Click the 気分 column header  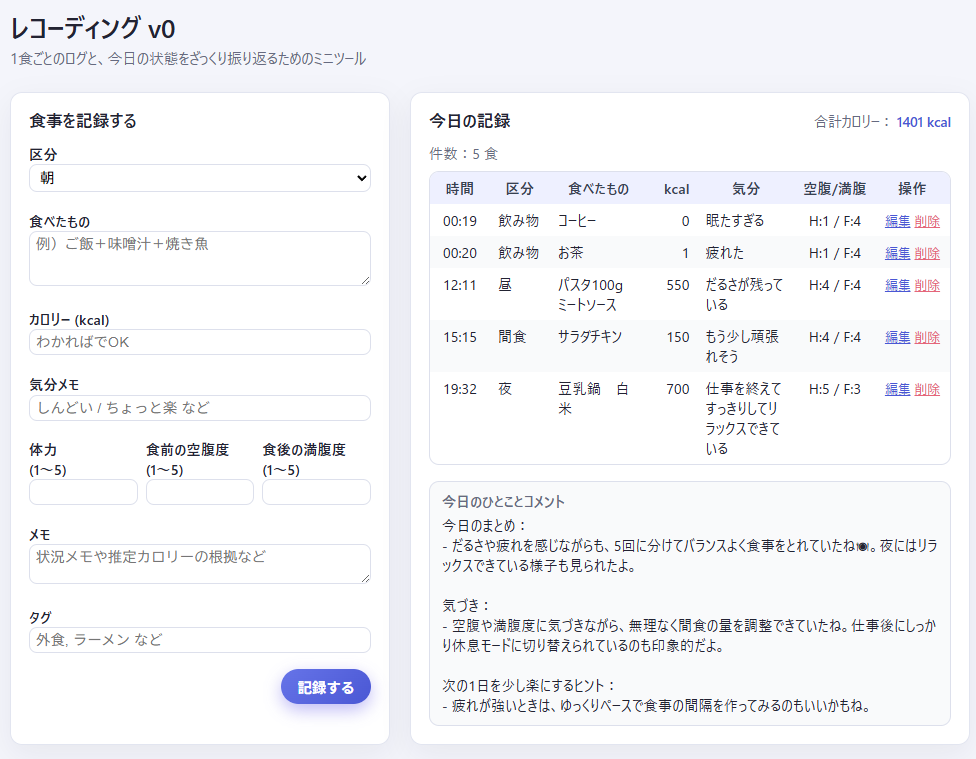point(746,189)
